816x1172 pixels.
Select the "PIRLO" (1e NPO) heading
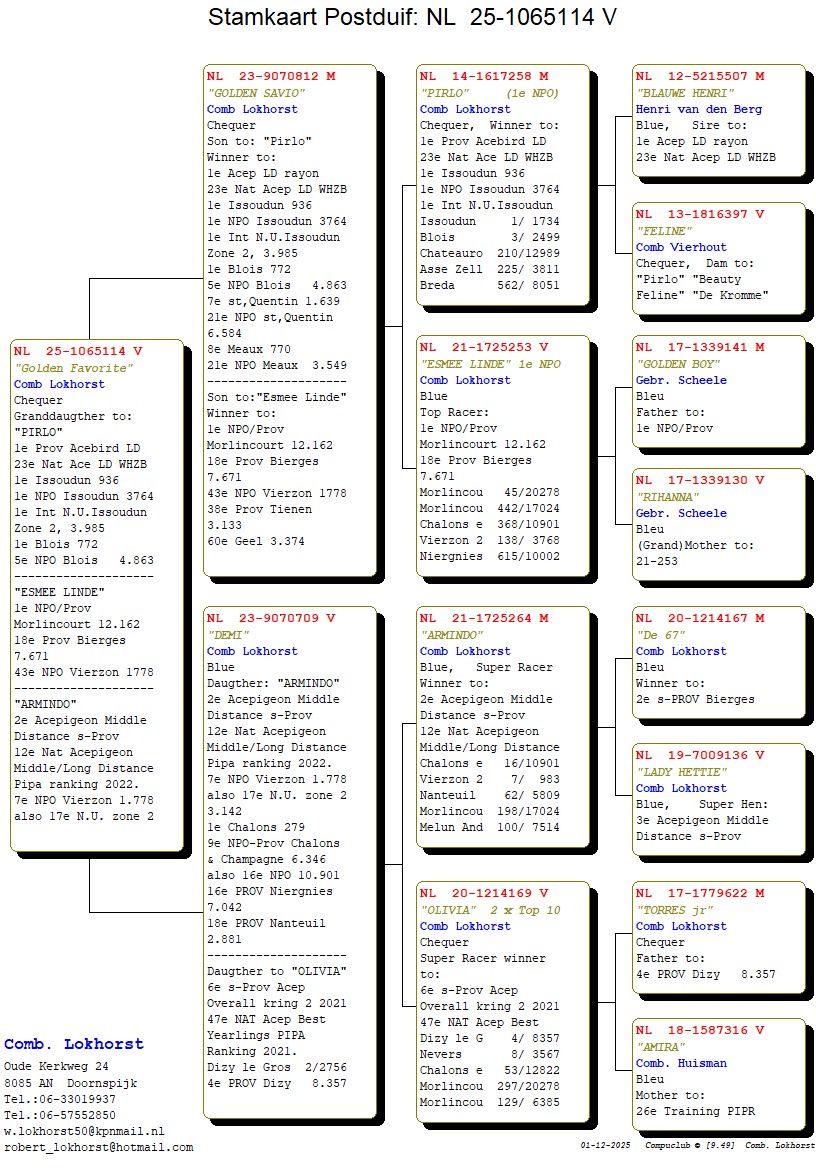pos(489,93)
